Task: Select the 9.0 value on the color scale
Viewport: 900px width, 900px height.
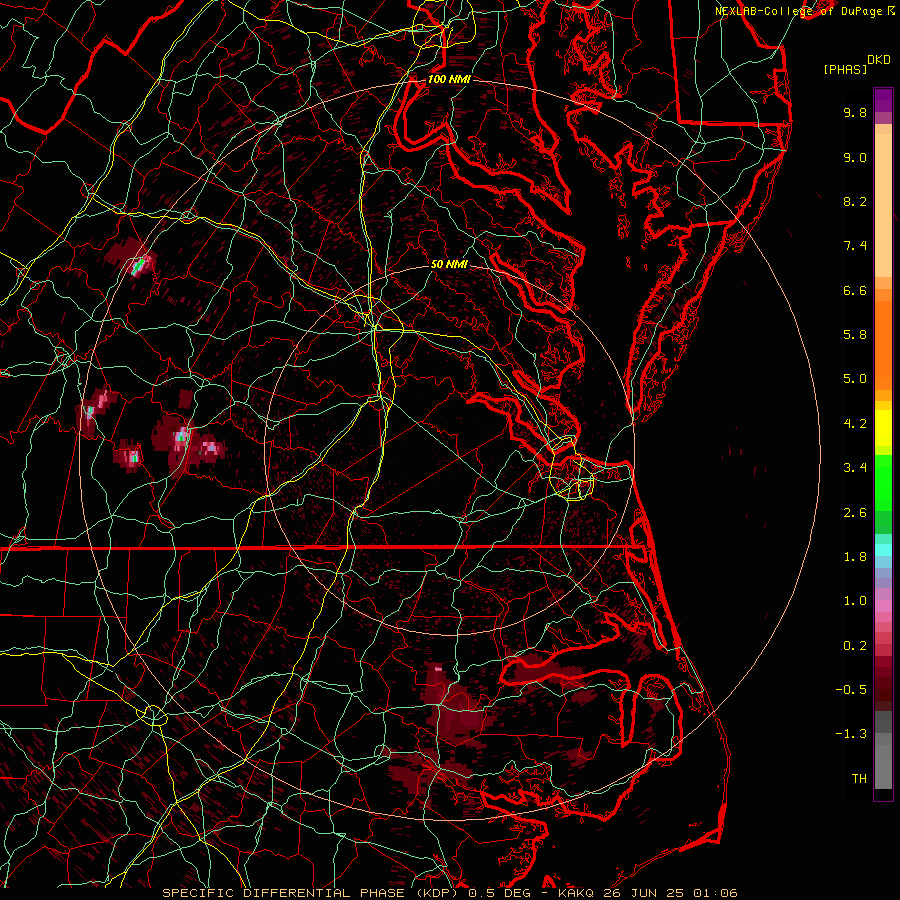Action: [x=855, y=157]
